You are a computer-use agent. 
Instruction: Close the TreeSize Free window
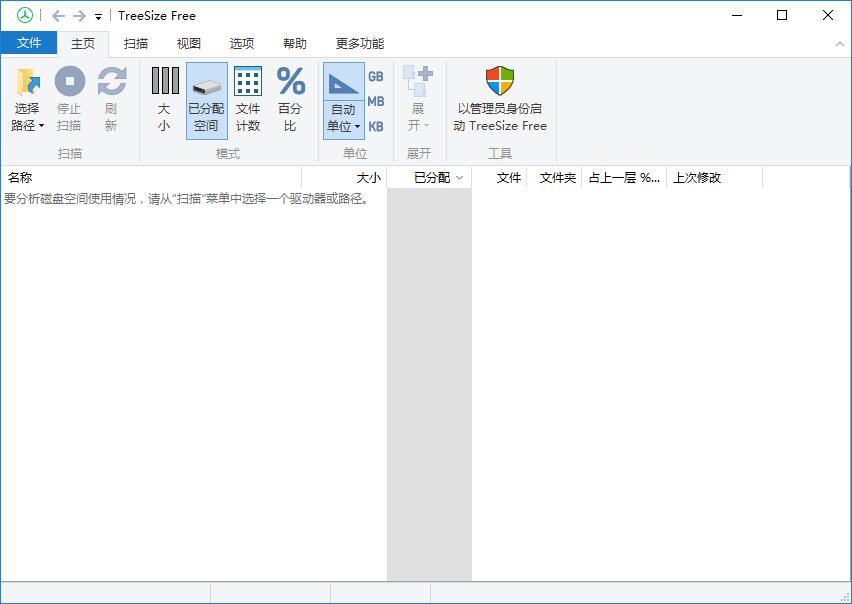[x=828, y=15]
